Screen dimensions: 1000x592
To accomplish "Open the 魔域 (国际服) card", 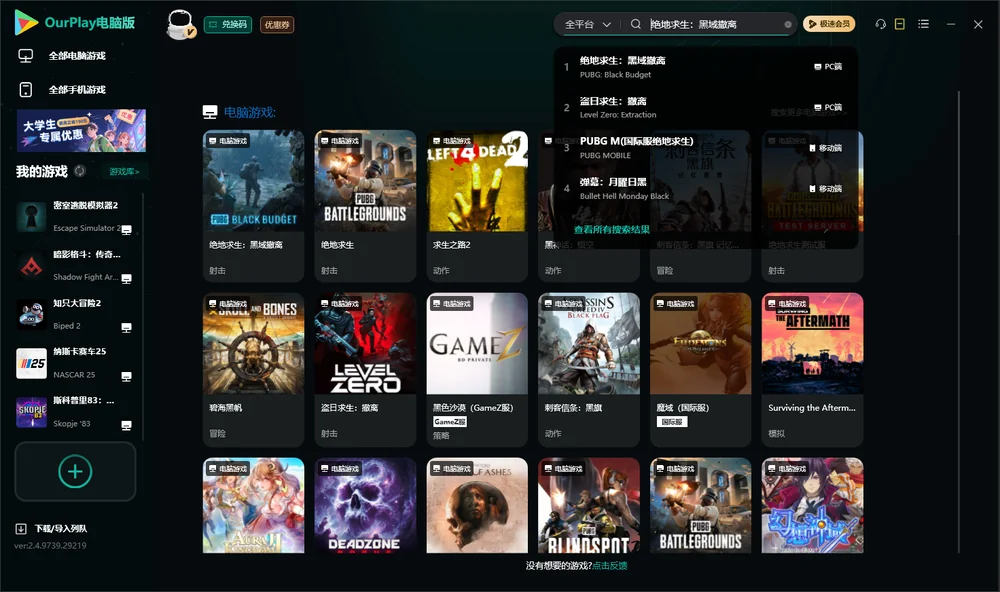I will (x=700, y=369).
